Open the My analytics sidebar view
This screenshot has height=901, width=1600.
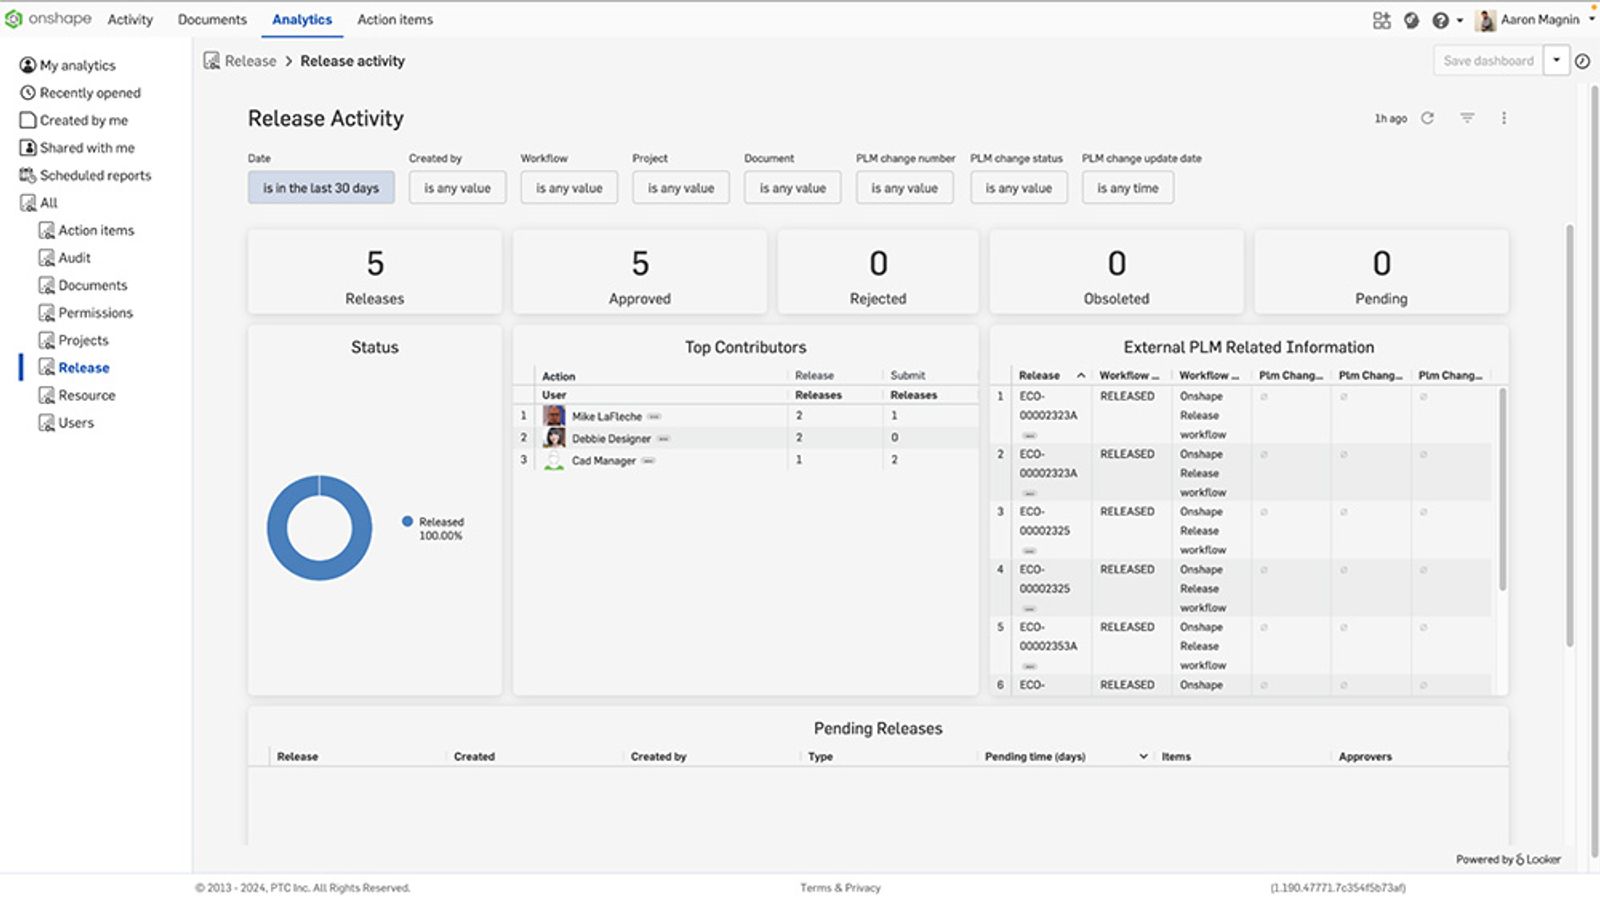click(76, 64)
